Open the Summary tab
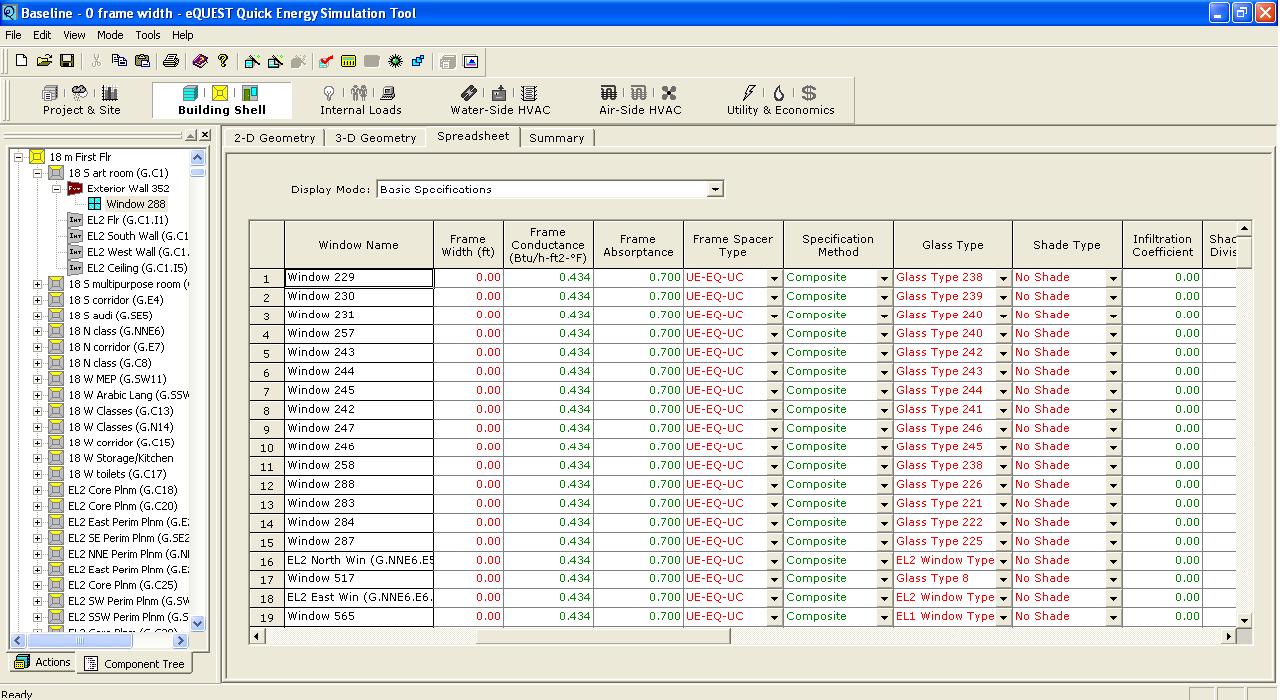Image resolution: width=1280 pixels, height=700 pixels. coord(556,138)
